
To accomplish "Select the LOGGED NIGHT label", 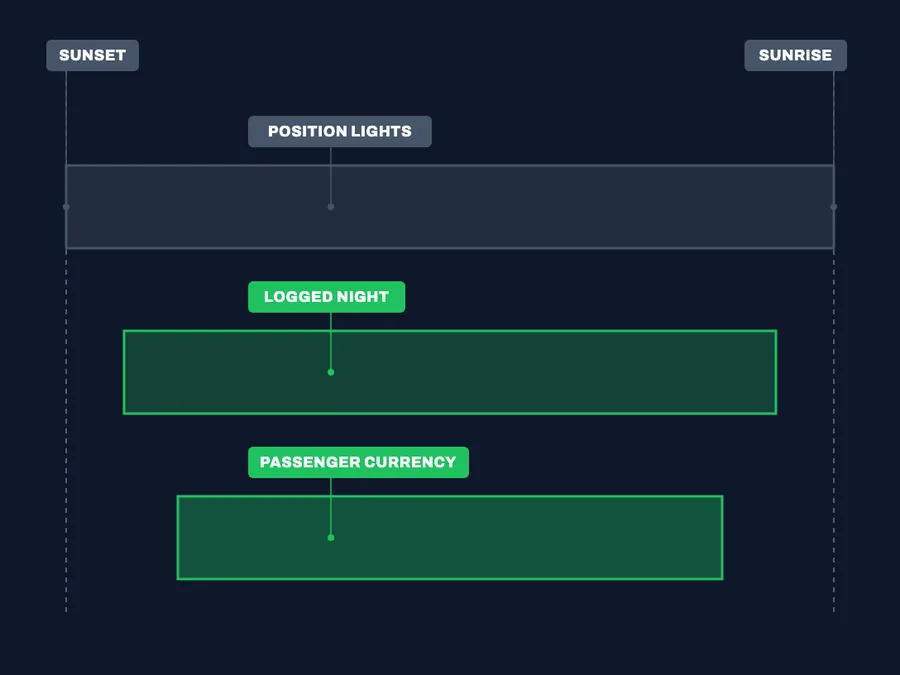I will pyautogui.click(x=327, y=297).
